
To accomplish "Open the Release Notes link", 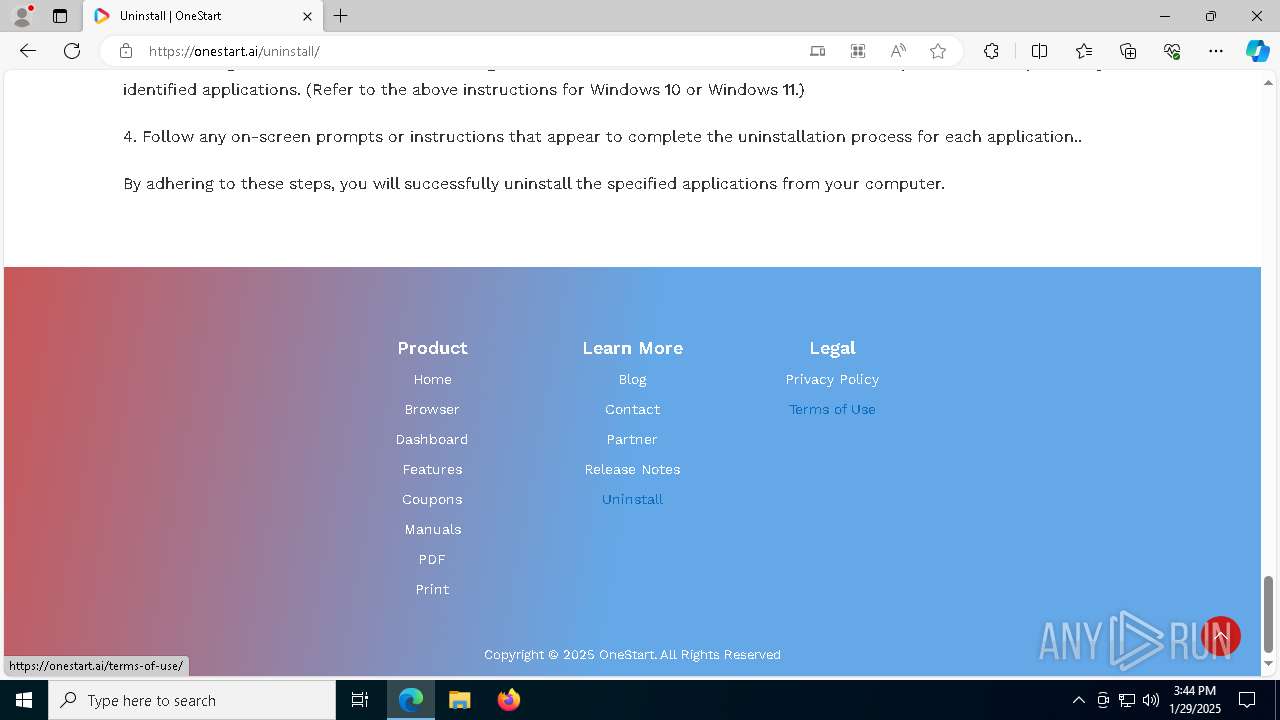I will tap(632, 469).
